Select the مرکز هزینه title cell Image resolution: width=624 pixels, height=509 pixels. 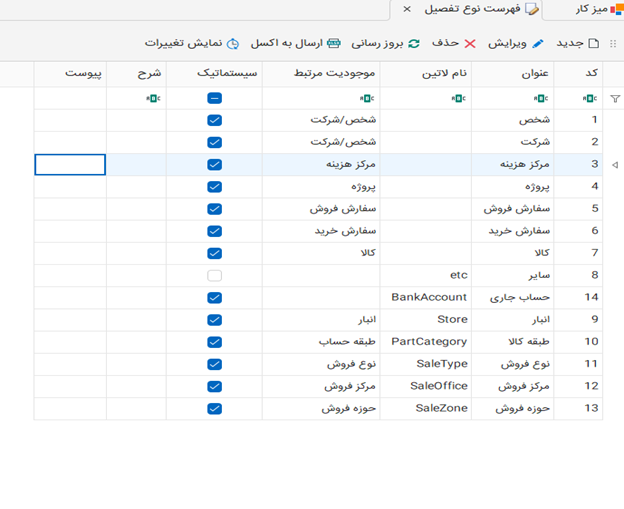[513, 165]
